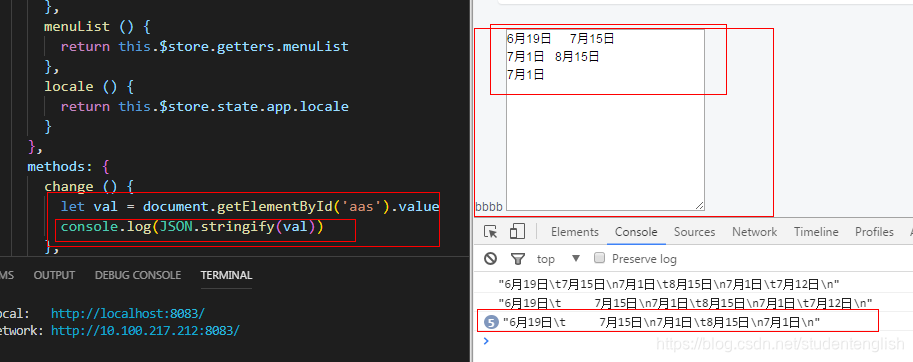913x362 pixels.
Task: Click the 'bbbb' label beside textarea
Action: [x=489, y=207]
